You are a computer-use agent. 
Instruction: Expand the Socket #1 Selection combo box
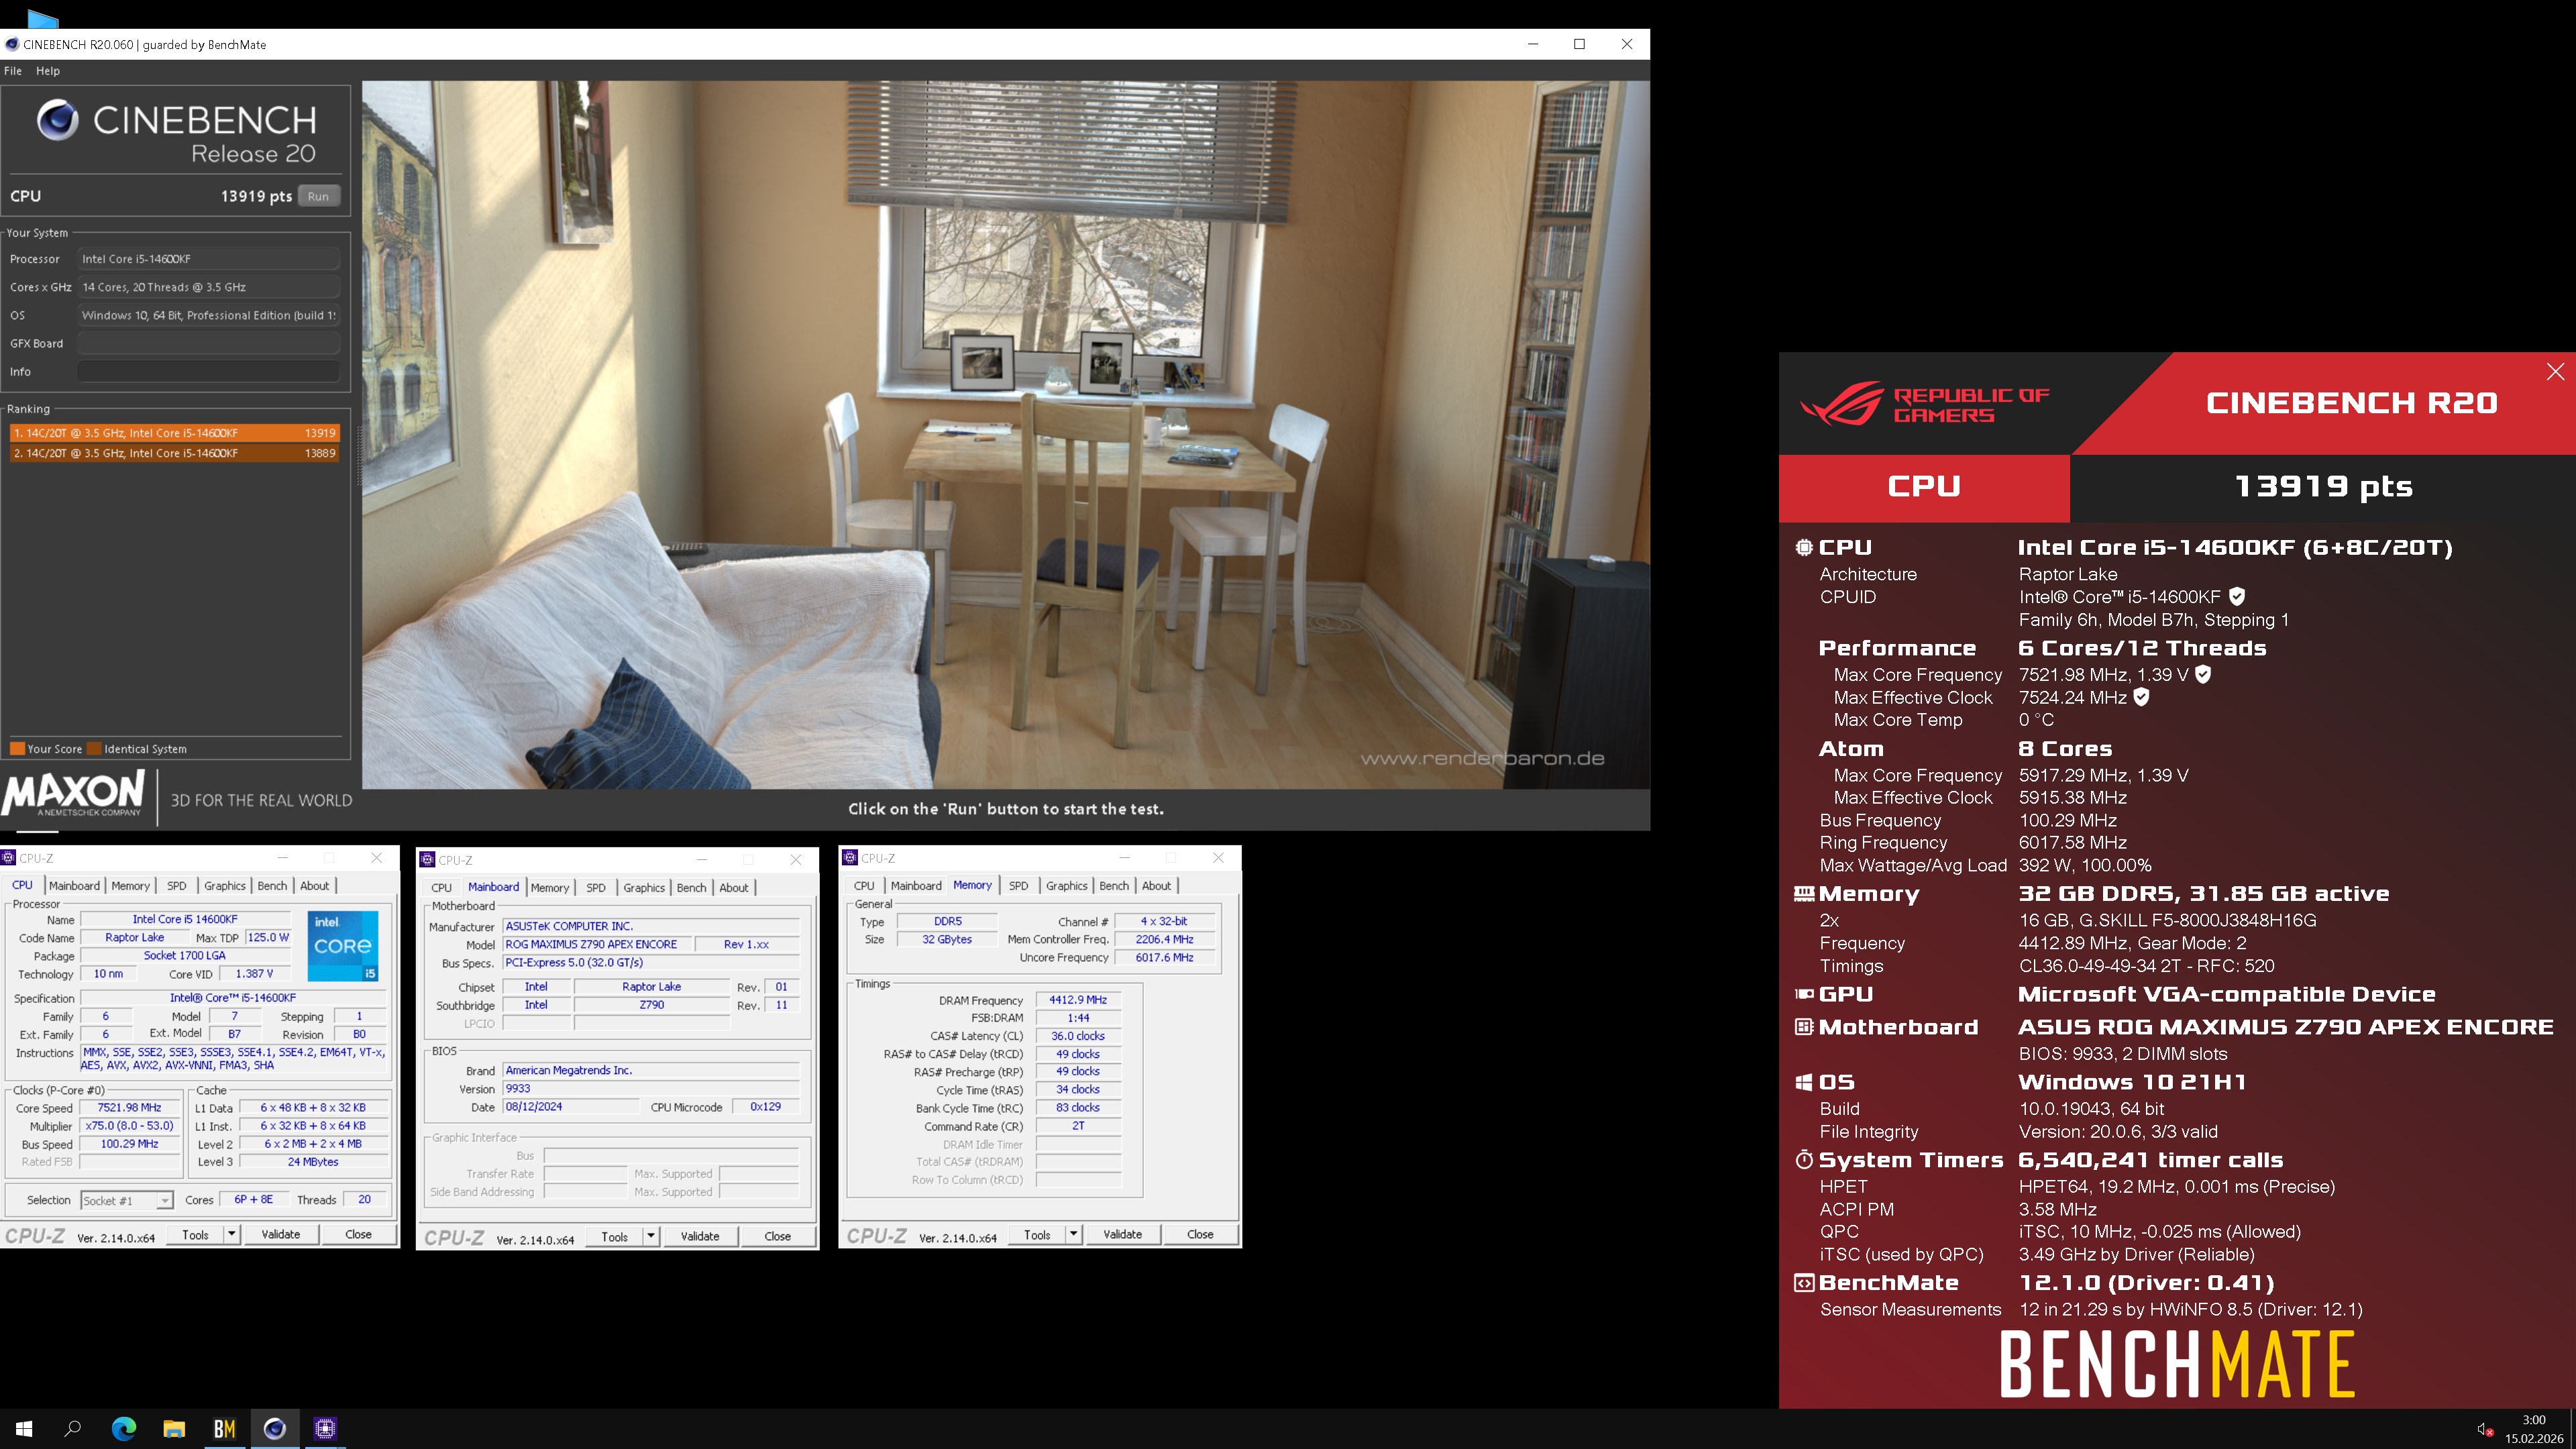127,1200
